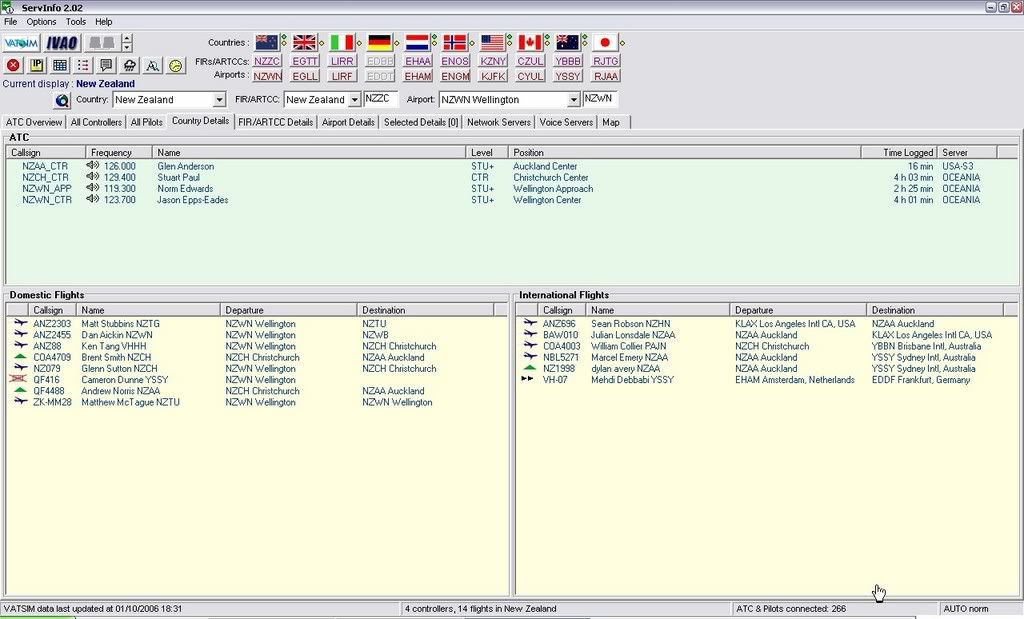
Task: Expand the FIR/ARTCC dropdown list
Action: 354,100
